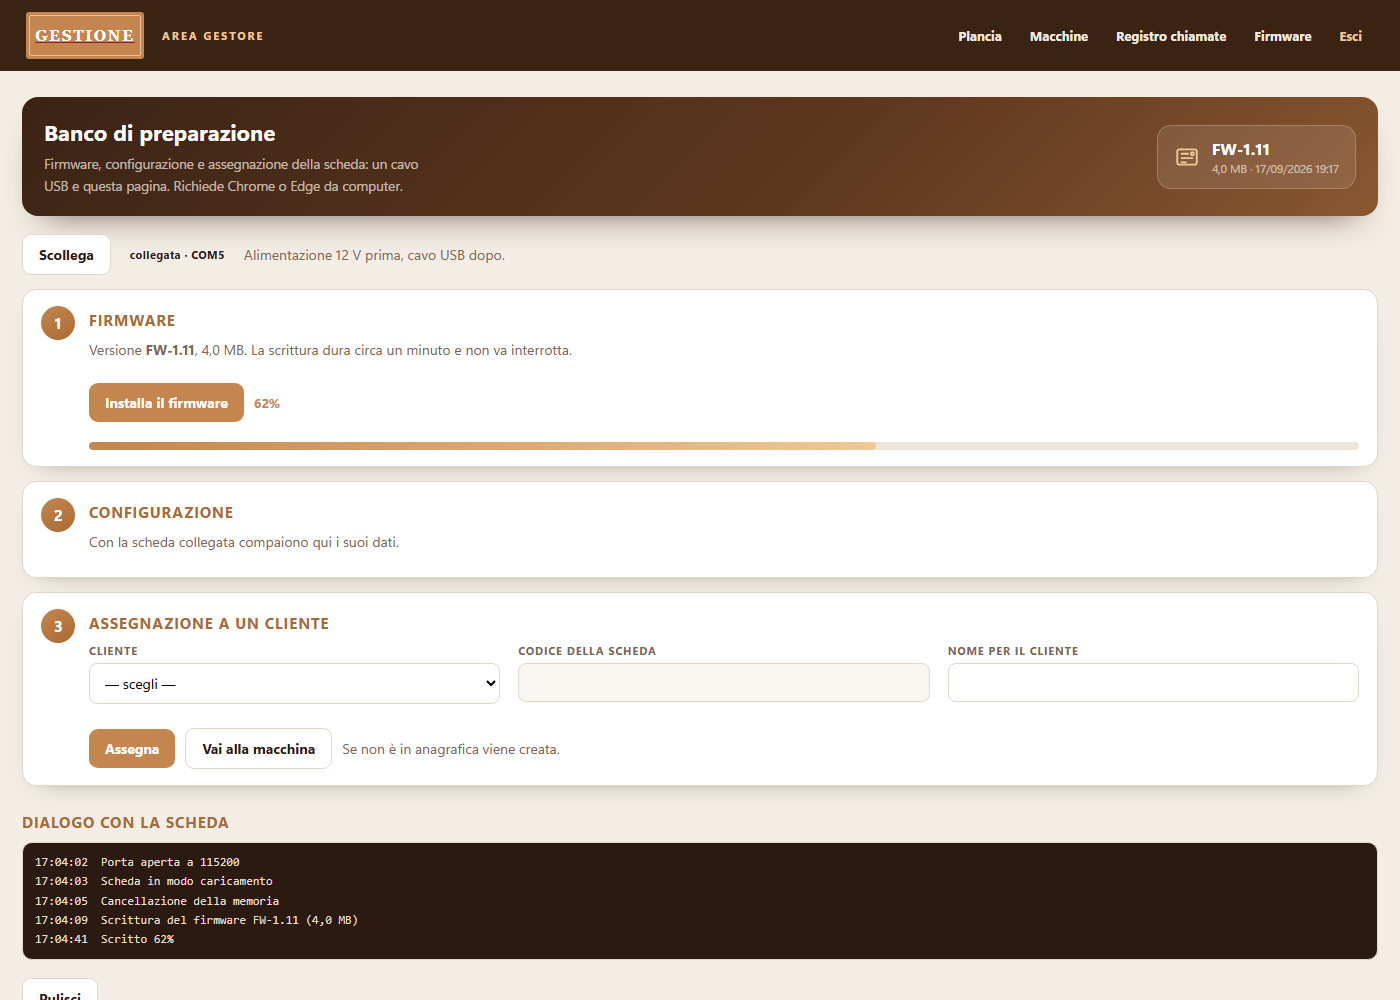
Task: Click the 'AREA GESTORE' header label
Action: coord(213,36)
